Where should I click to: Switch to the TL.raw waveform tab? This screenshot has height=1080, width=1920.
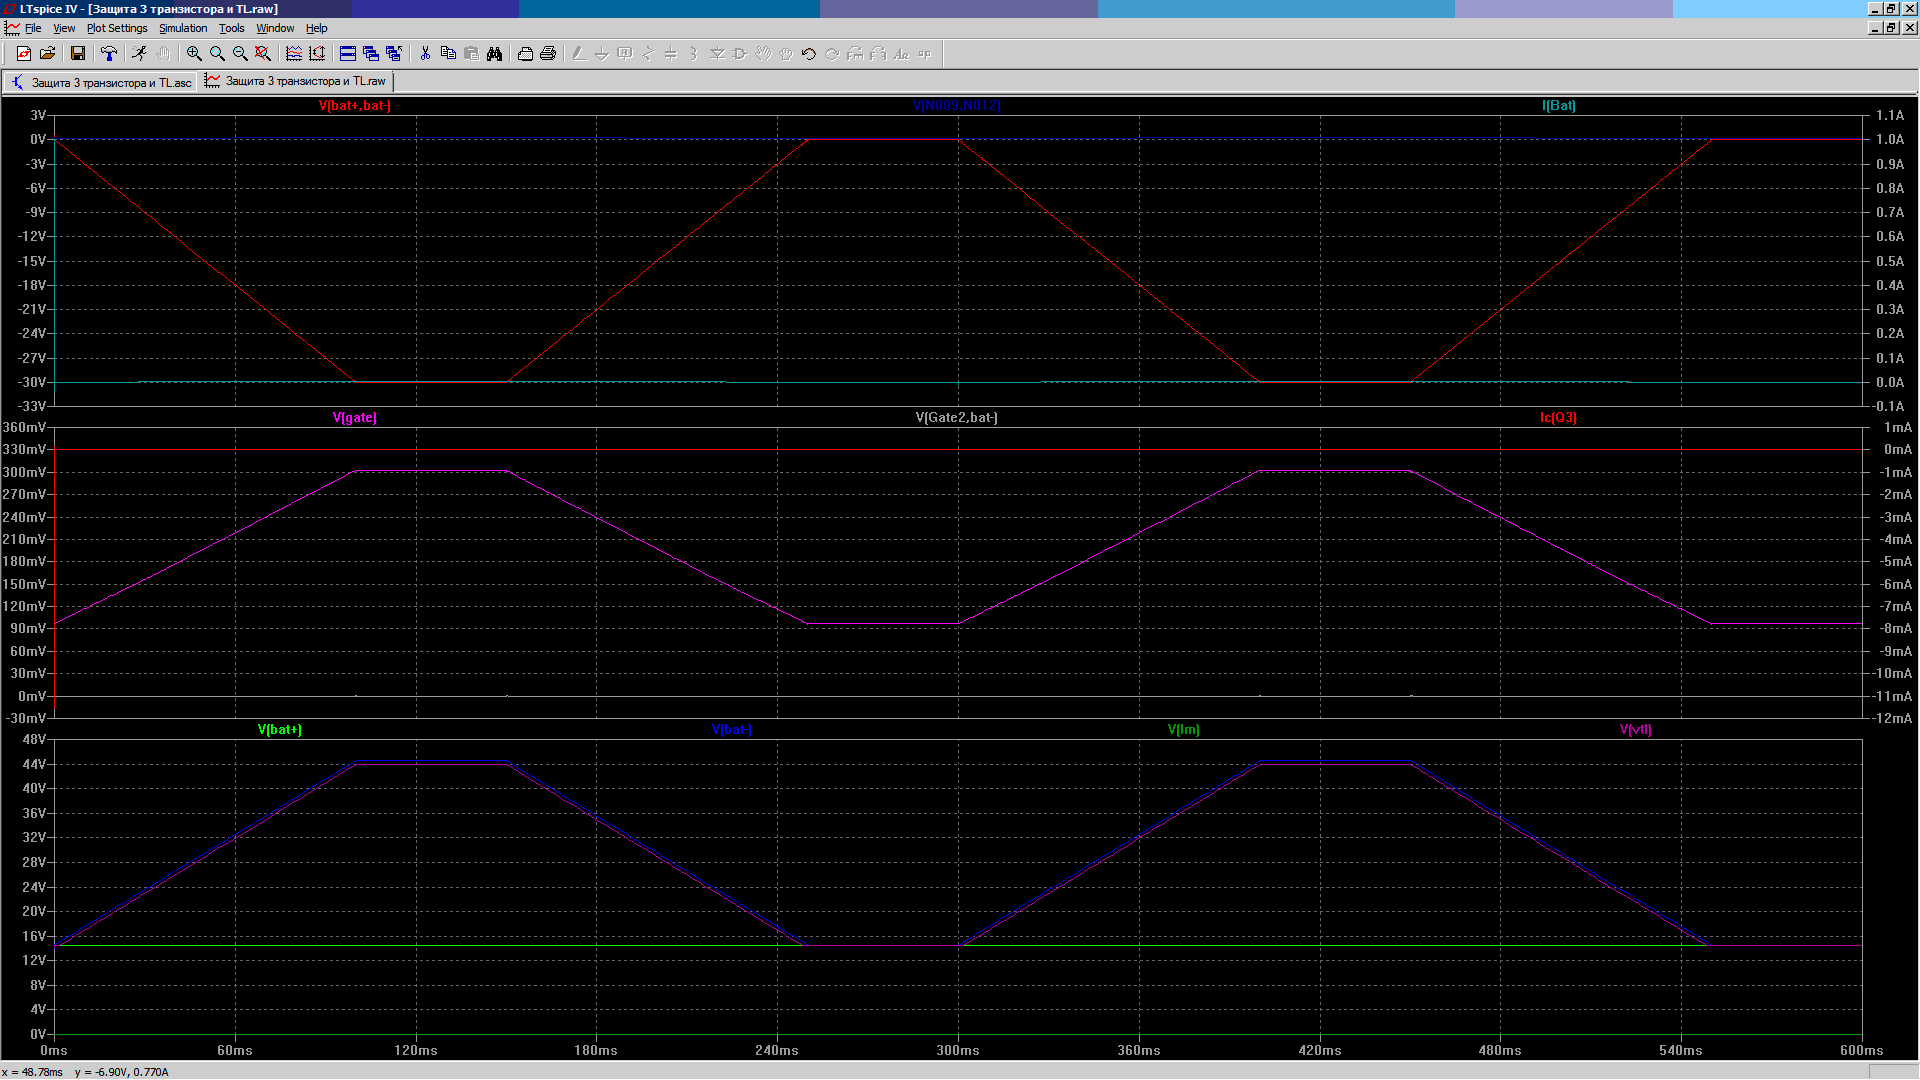(296, 81)
